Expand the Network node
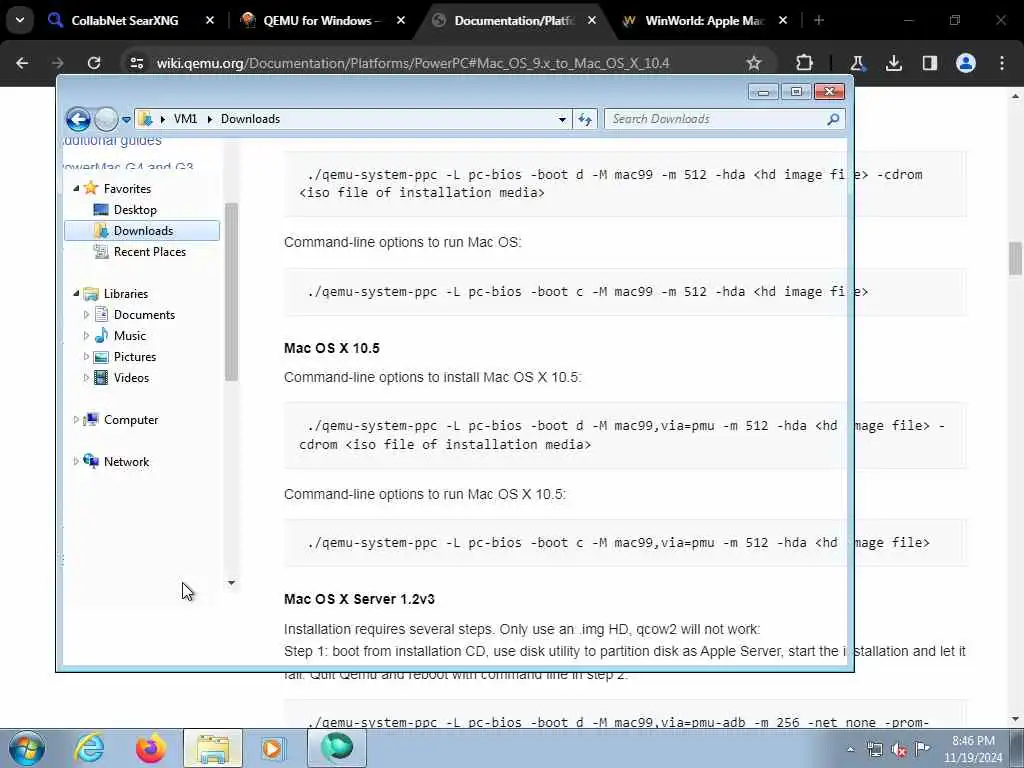 pyautogui.click(x=76, y=461)
